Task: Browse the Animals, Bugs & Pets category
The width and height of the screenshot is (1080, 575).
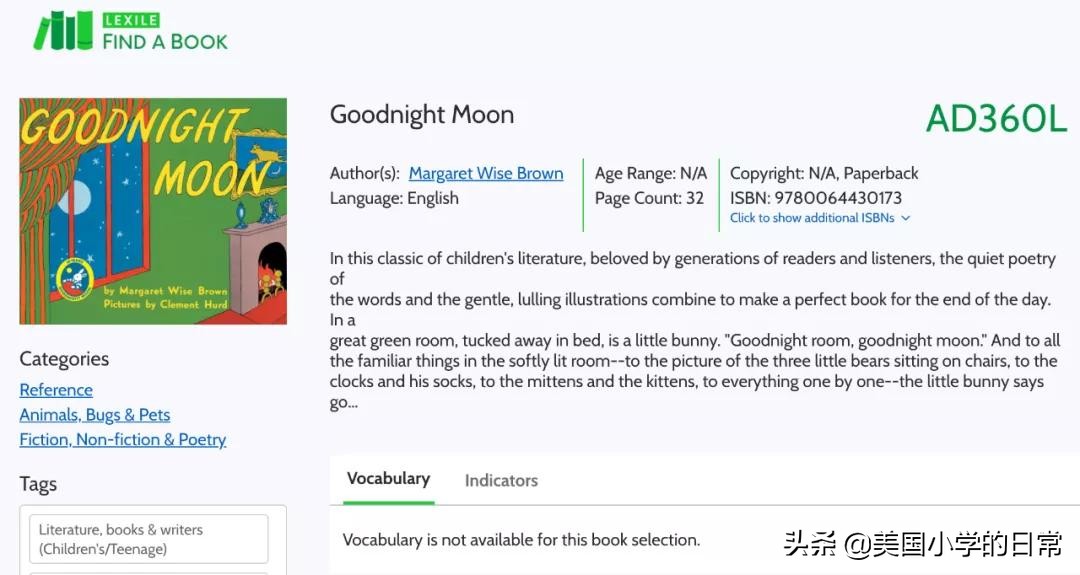Action: coord(95,415)
